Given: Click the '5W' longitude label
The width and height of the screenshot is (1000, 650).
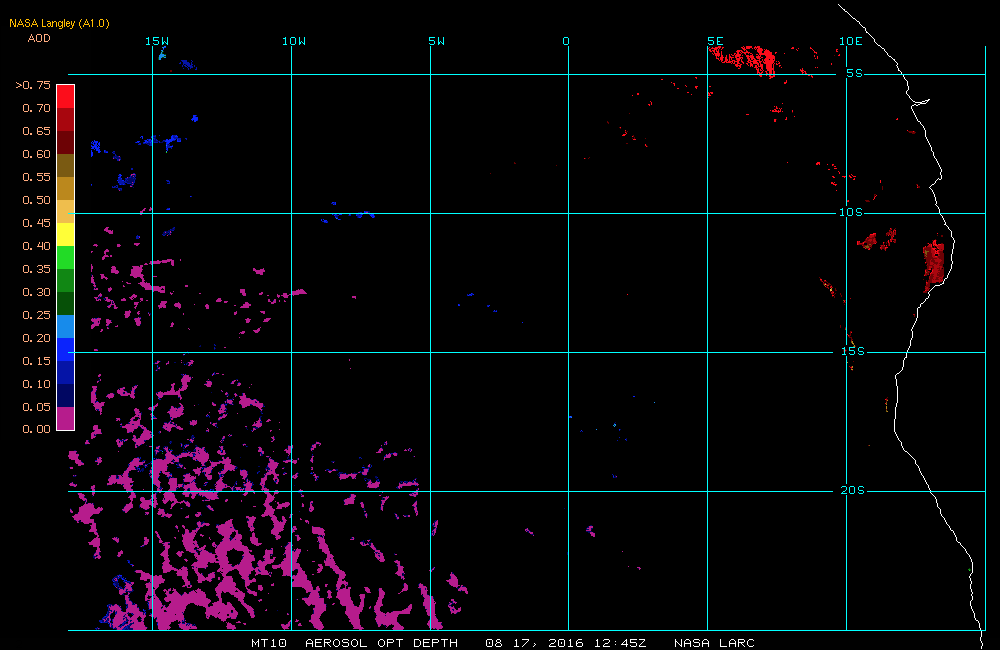Looking at the screenshot, I should (x=437, y=41).
